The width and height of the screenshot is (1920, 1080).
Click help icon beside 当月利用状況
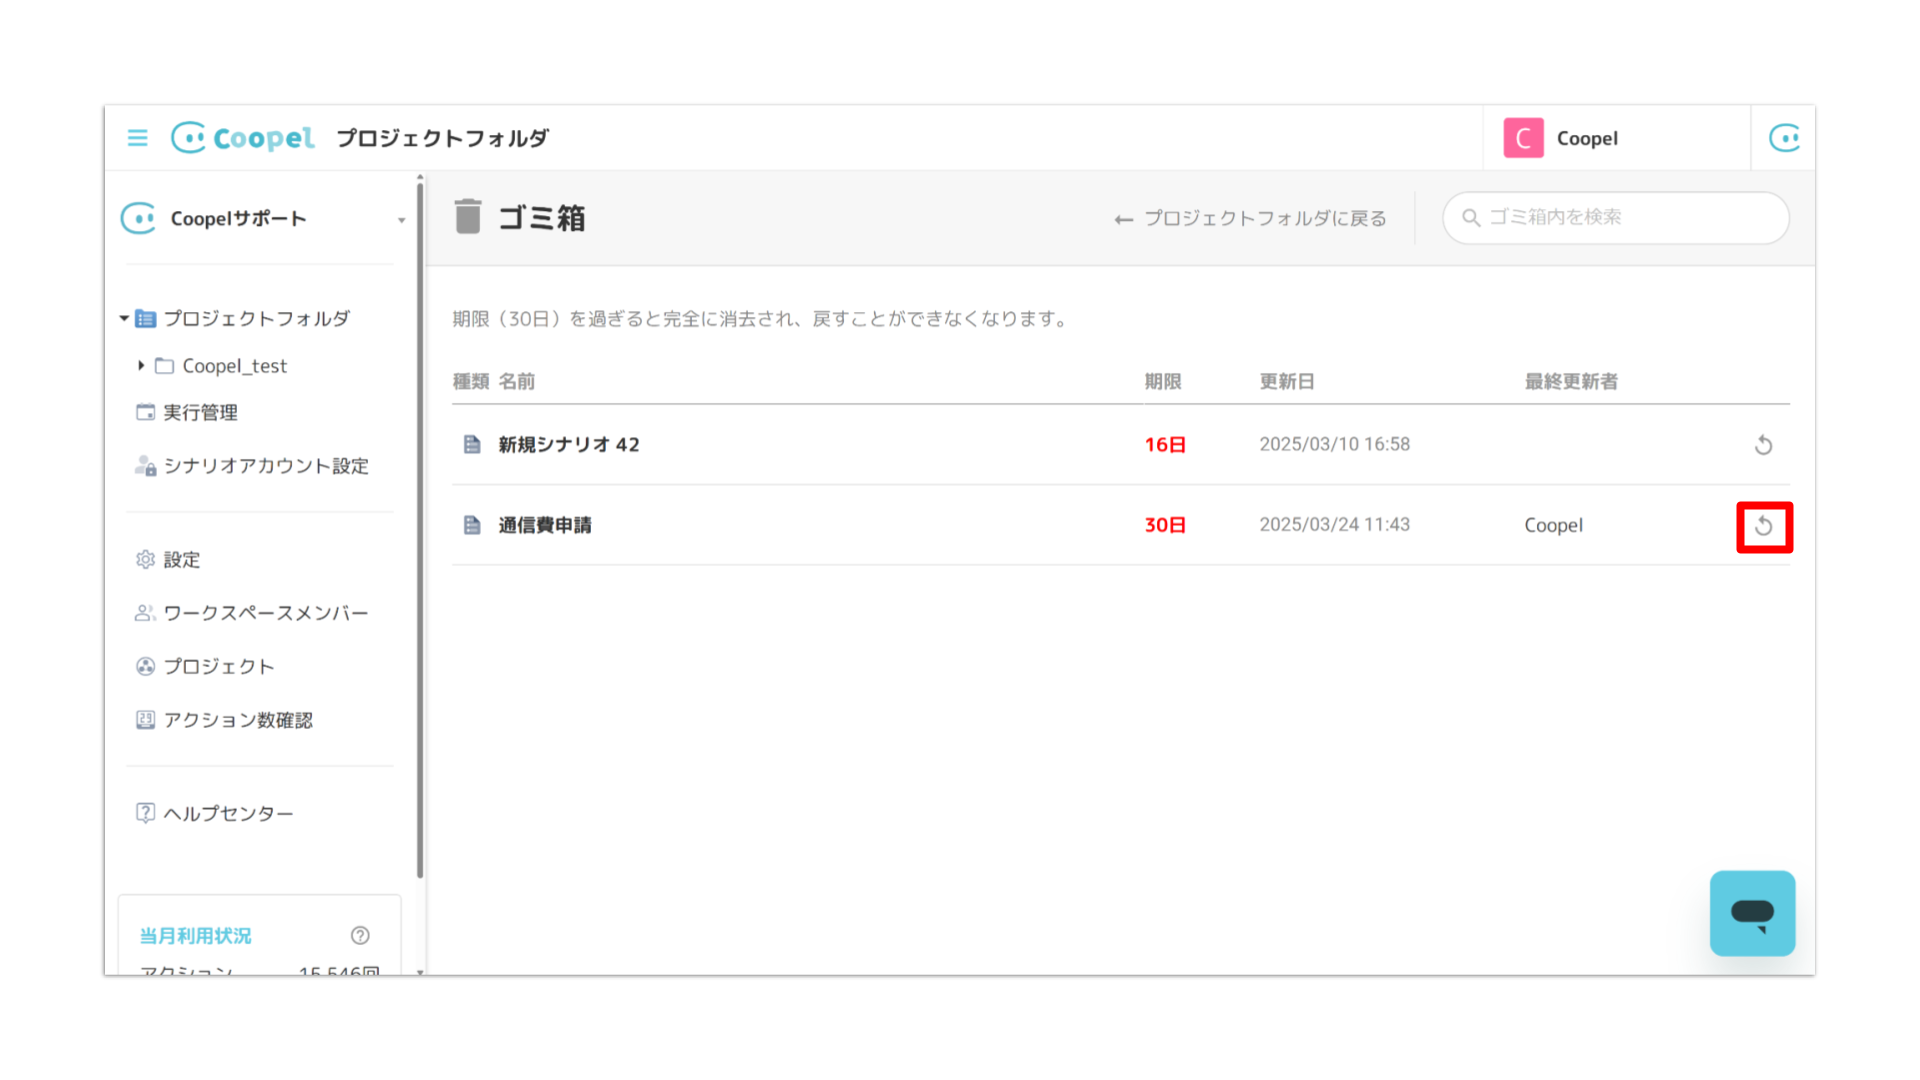point(360,935)
